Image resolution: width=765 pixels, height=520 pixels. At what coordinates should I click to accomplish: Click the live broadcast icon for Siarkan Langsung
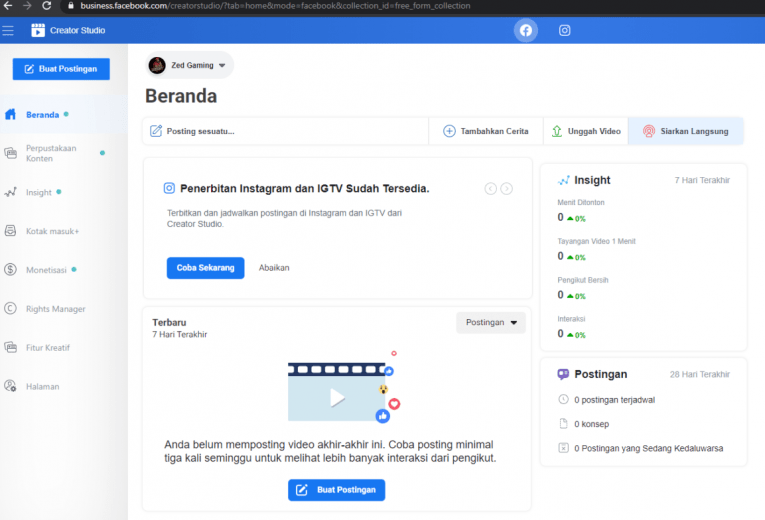click(x=649, y=131)
